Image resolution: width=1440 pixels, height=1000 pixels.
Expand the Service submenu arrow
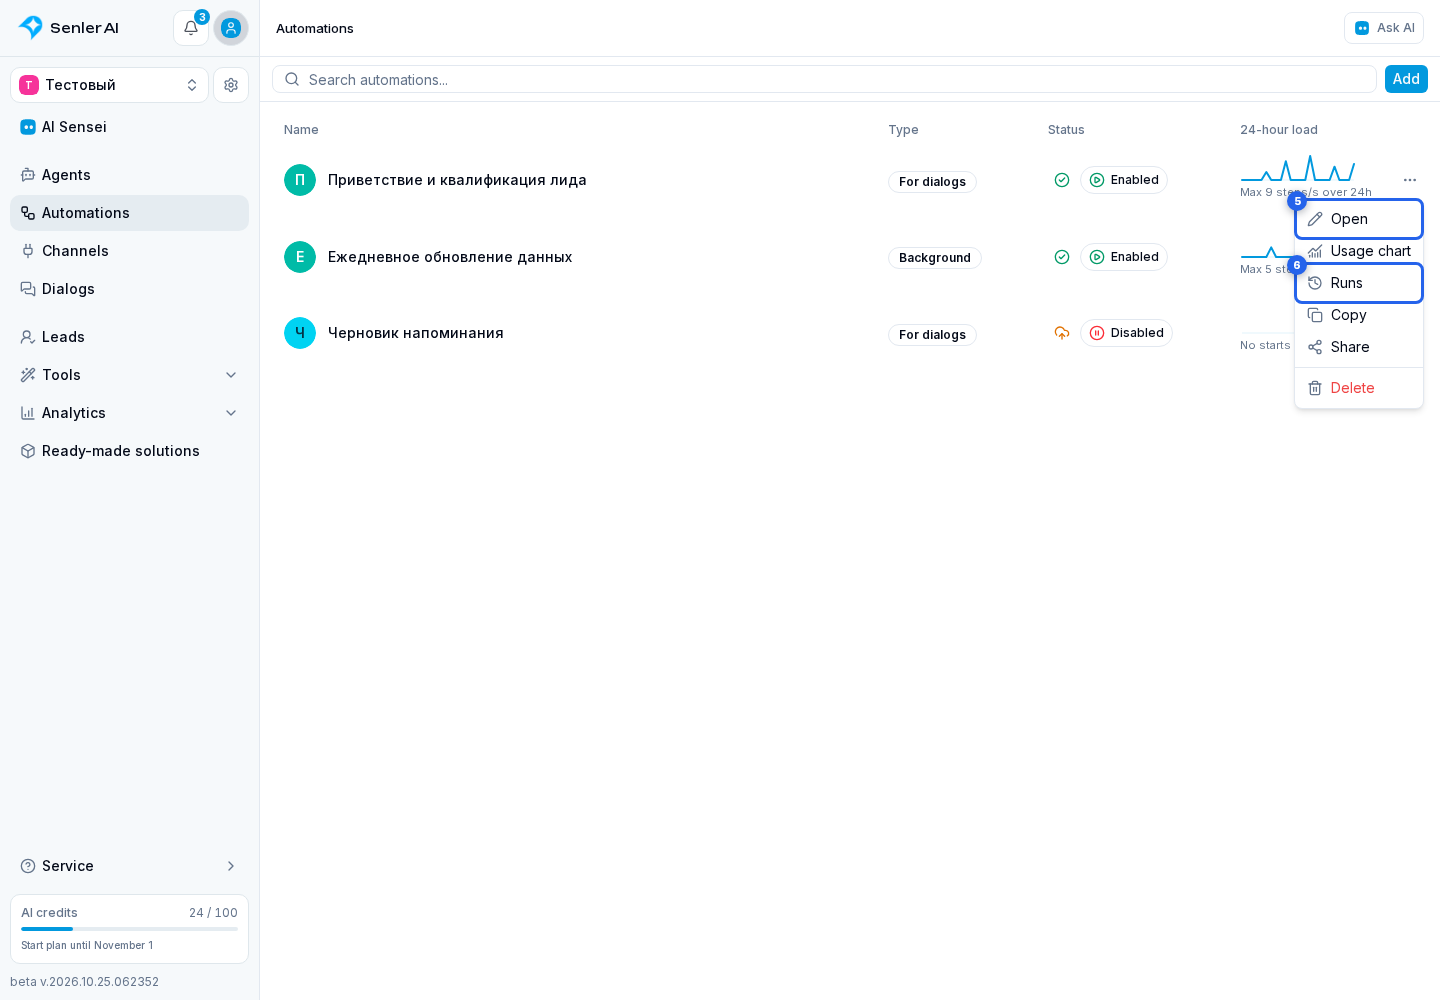click(231, 866)
